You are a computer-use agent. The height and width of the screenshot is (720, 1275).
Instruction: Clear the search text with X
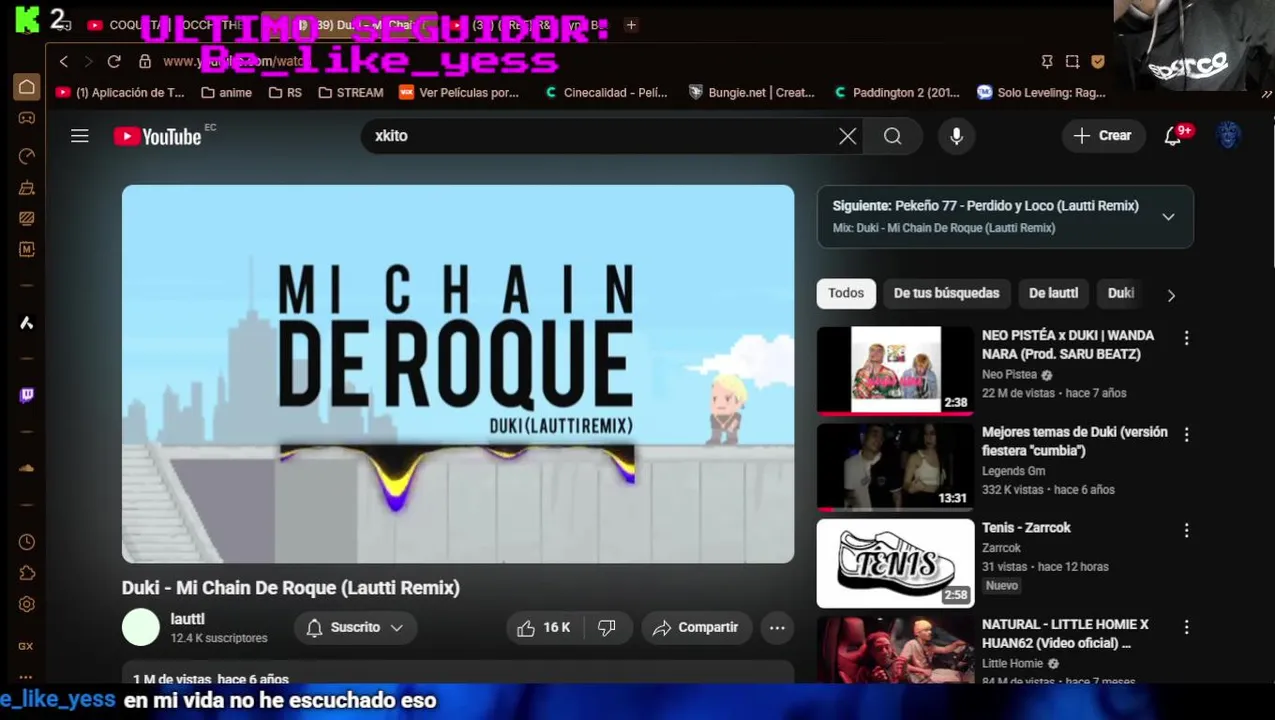848,136
